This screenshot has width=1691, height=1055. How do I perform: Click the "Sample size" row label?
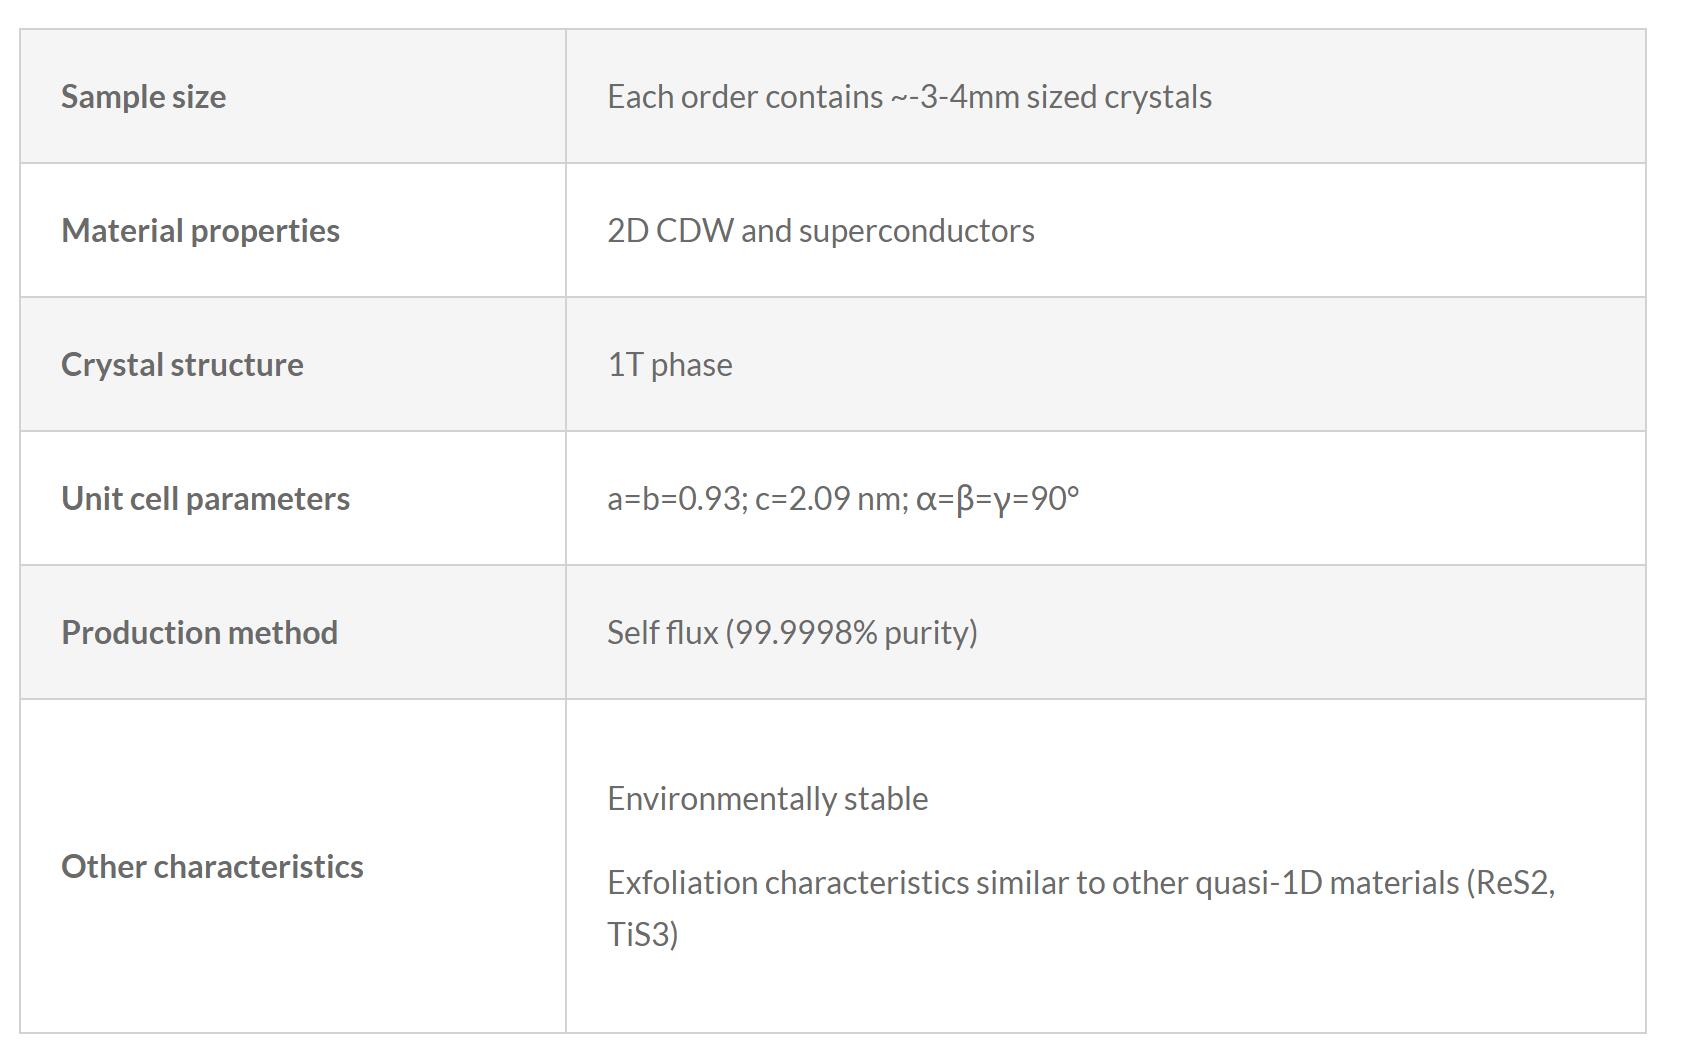click(143, 97)
